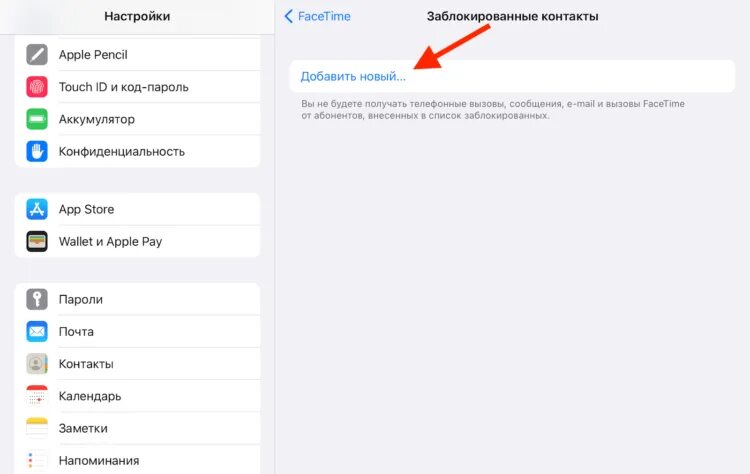Screen dimensions: 750x474
Task: Open Apple Pencil settings icon
Action: 37,55
